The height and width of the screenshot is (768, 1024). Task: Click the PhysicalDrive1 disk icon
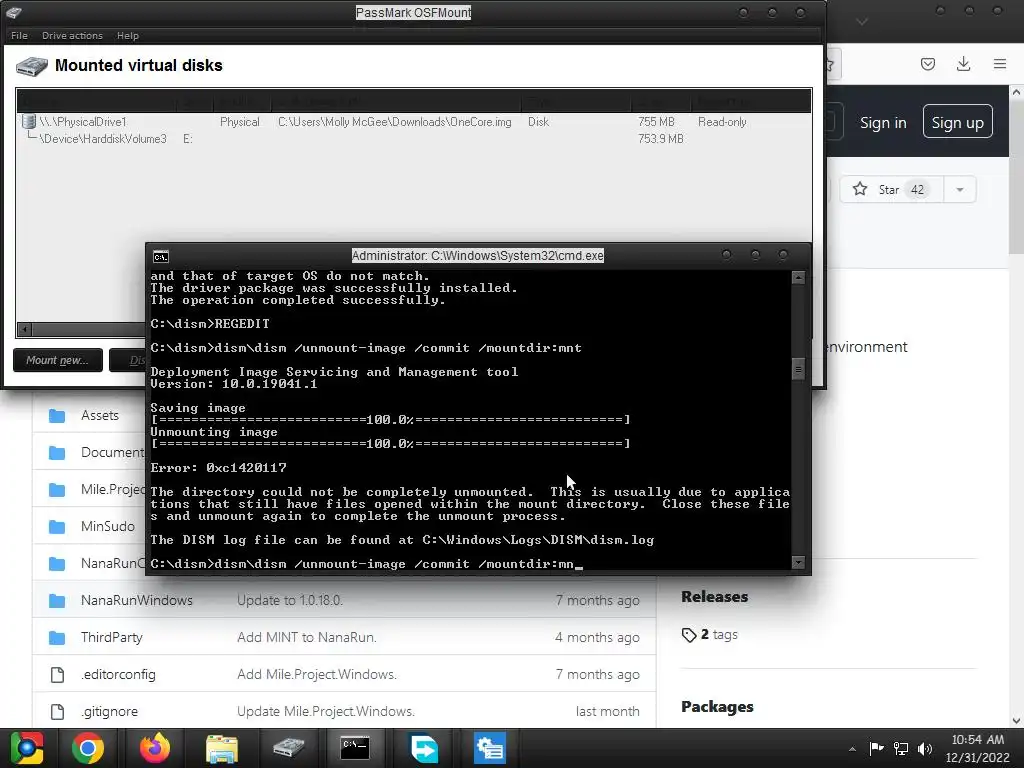28,121
